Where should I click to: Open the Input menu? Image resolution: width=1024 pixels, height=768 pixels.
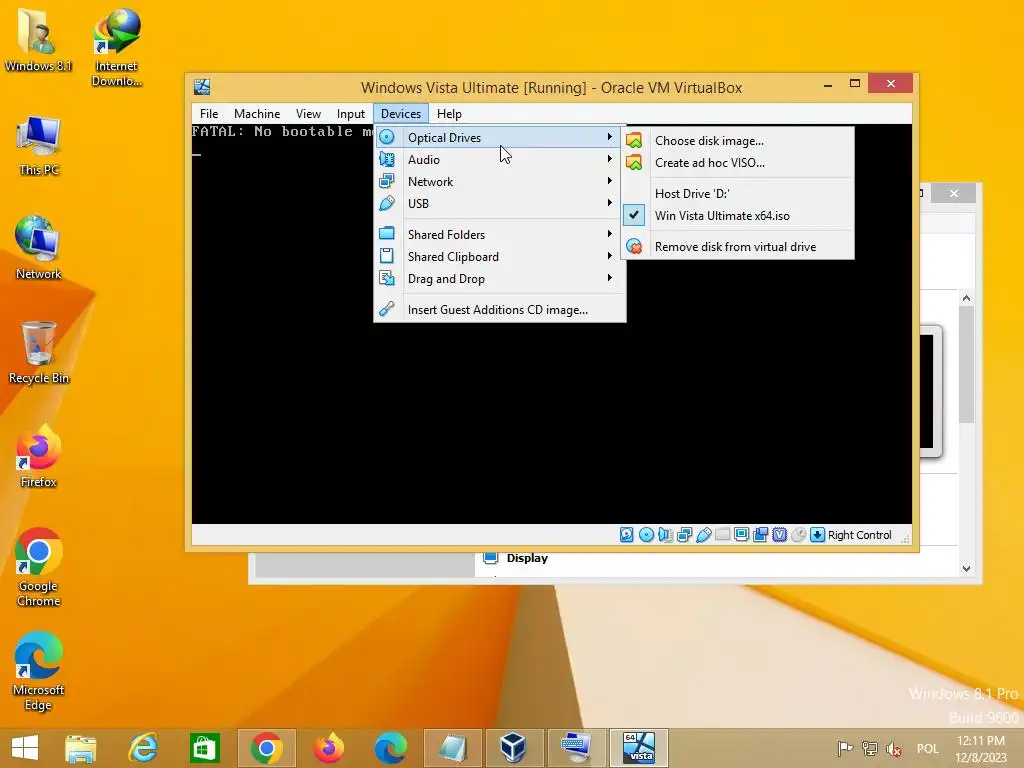(351, 114)
